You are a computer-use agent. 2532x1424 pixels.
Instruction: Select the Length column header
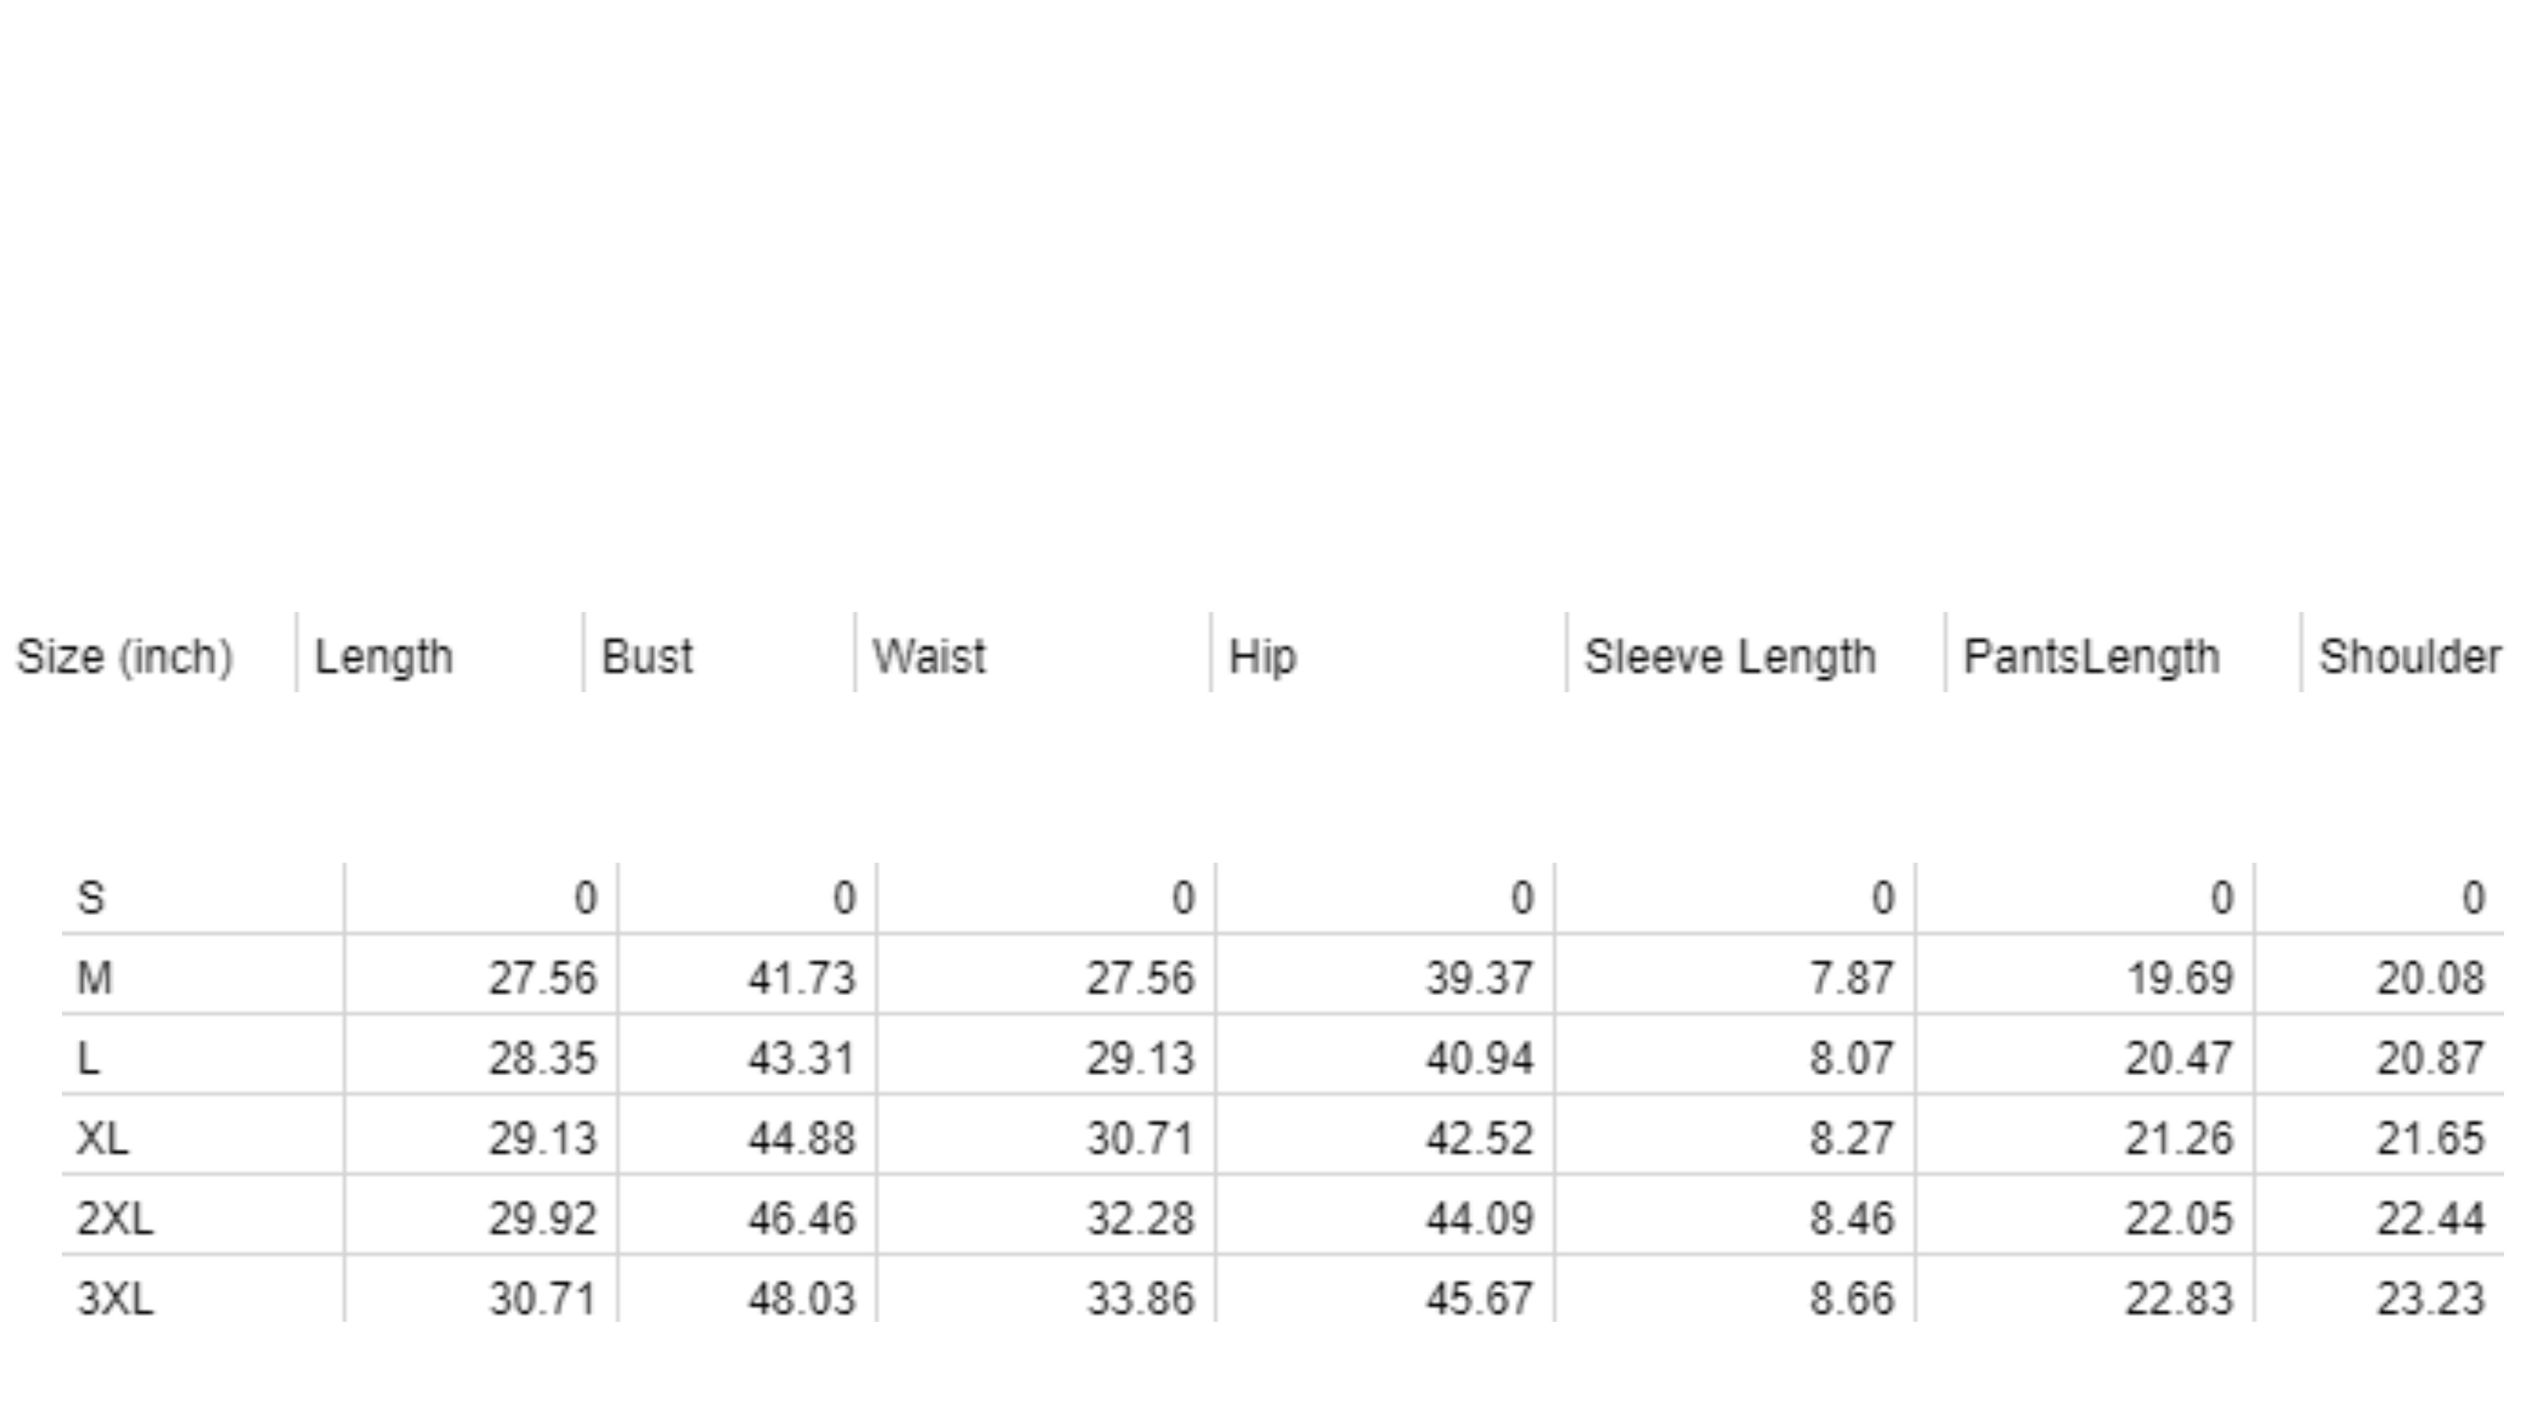point(383,657)
